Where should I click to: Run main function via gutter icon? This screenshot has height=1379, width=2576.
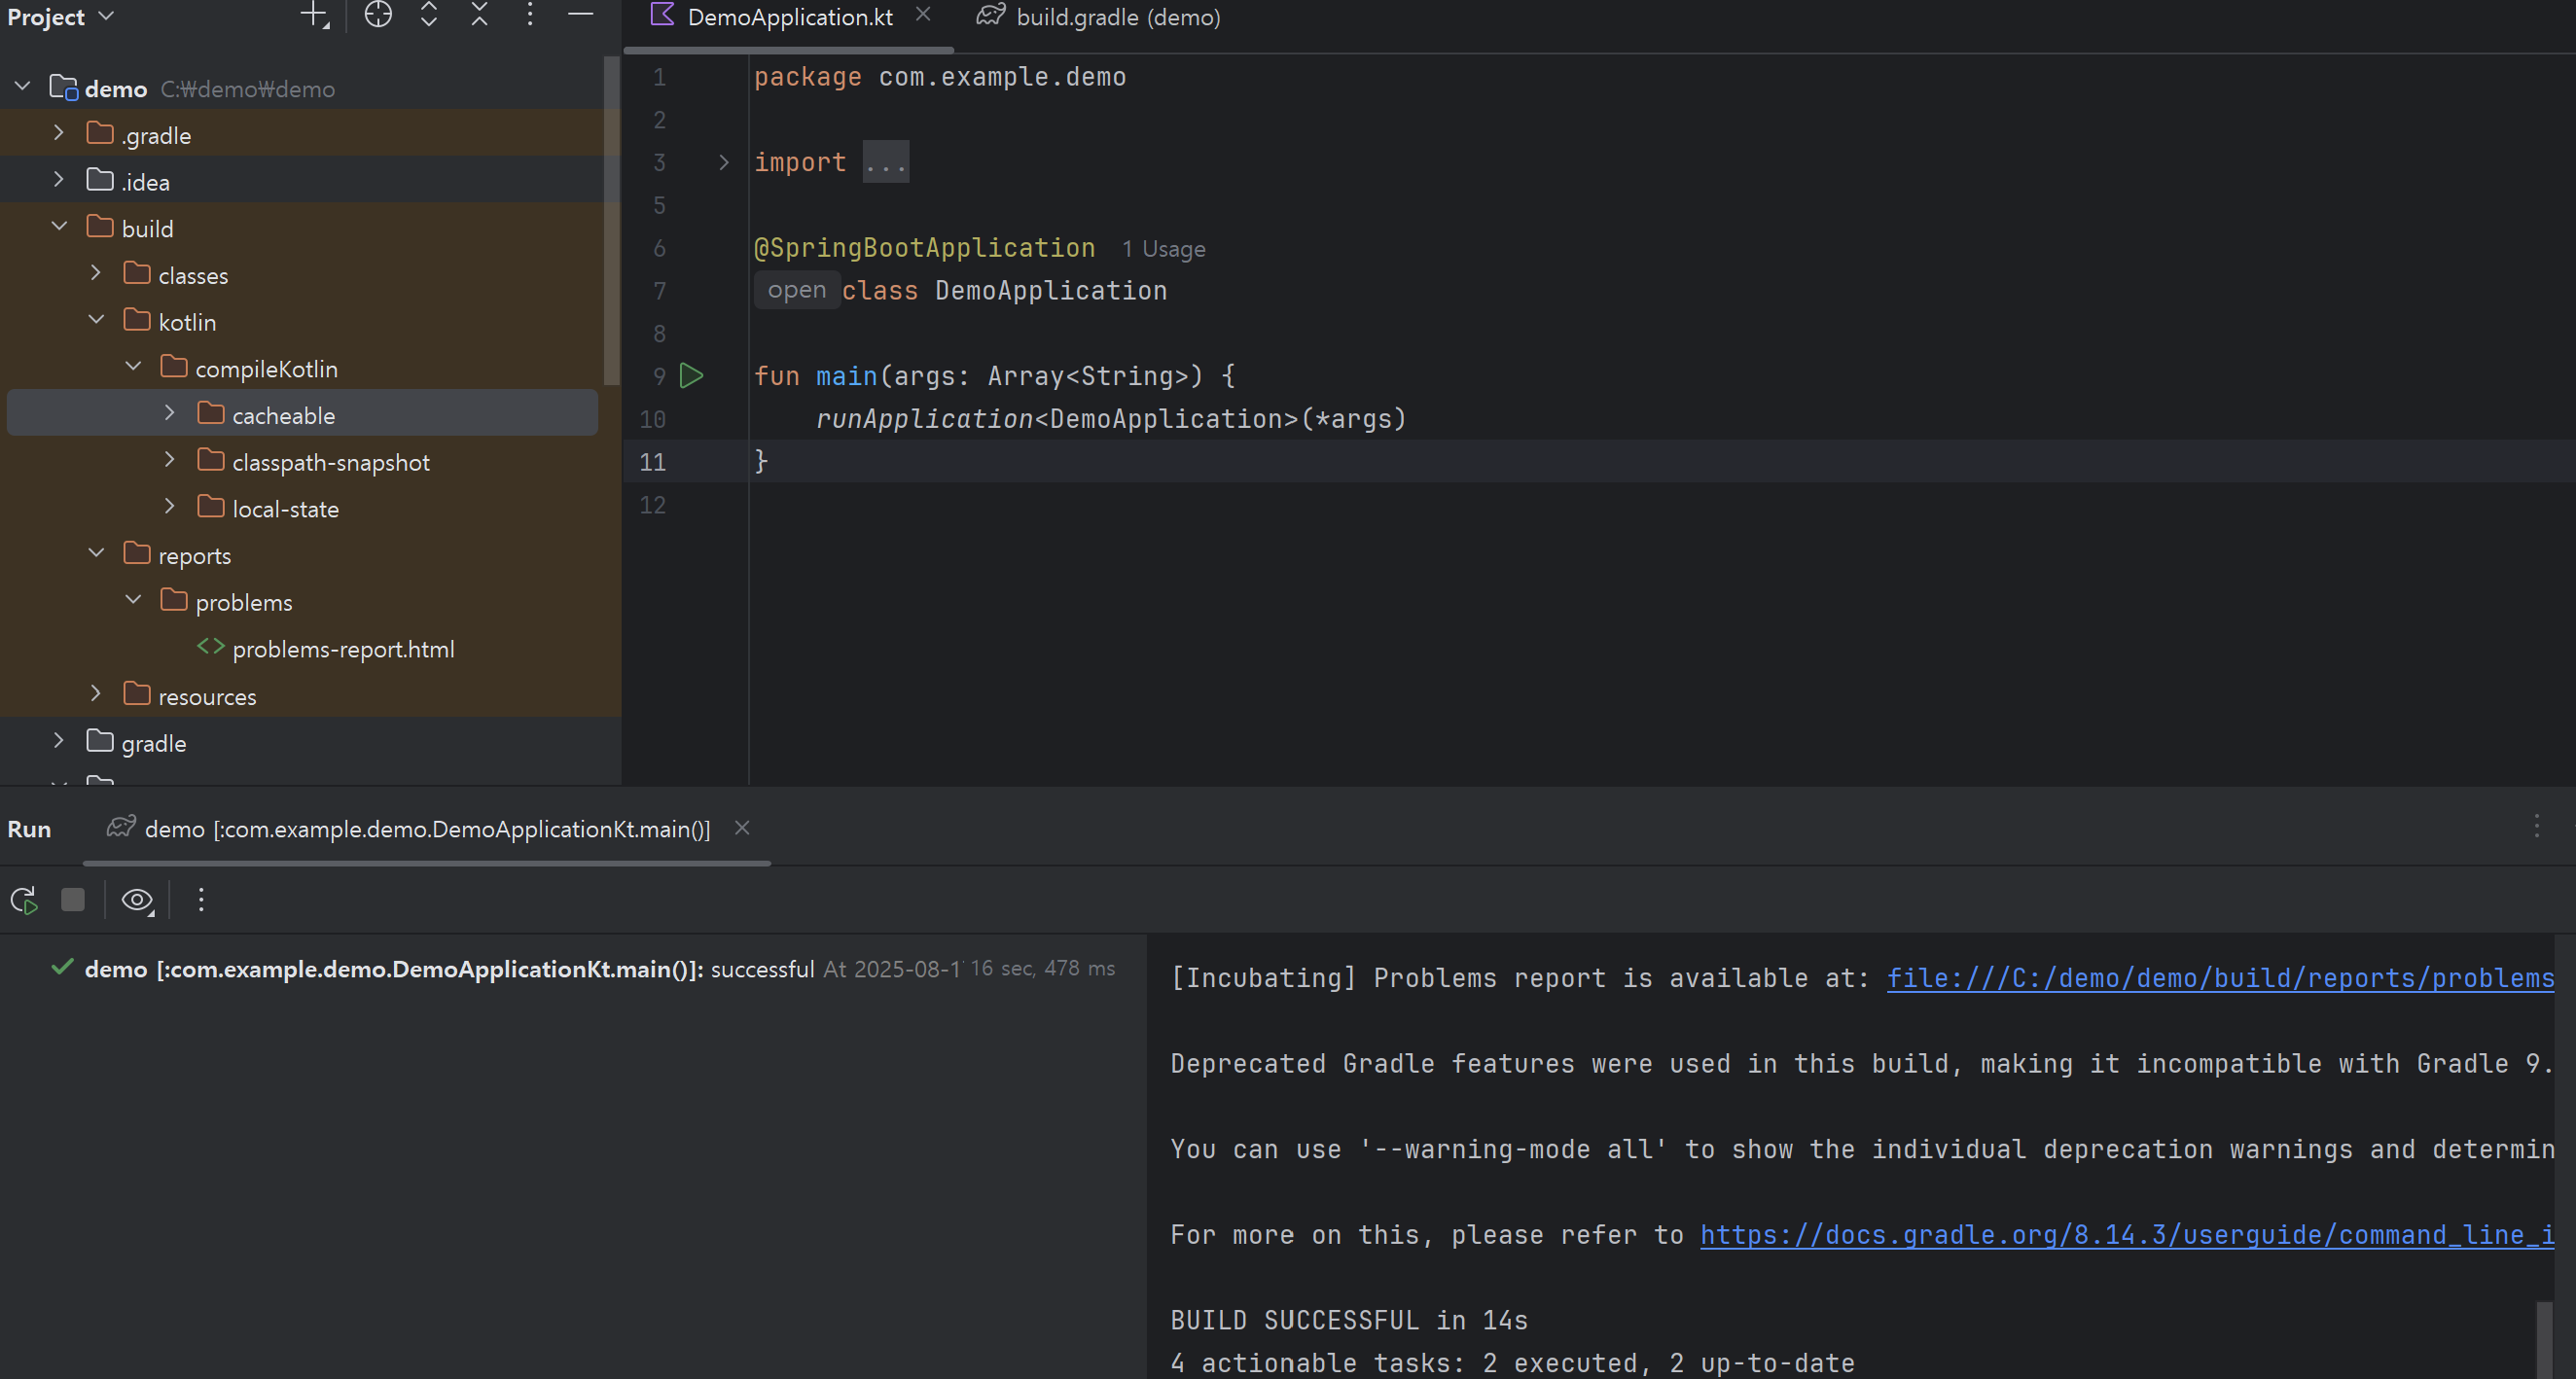tap(692, 376)
